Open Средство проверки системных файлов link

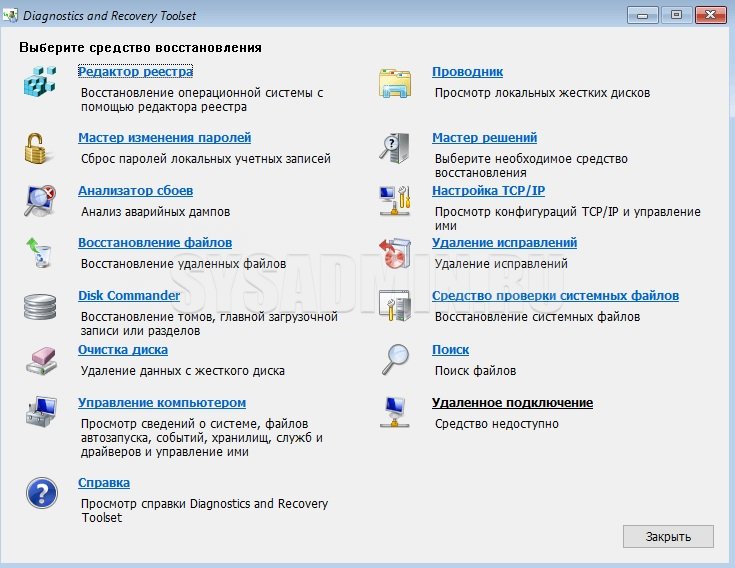[555, 296]
